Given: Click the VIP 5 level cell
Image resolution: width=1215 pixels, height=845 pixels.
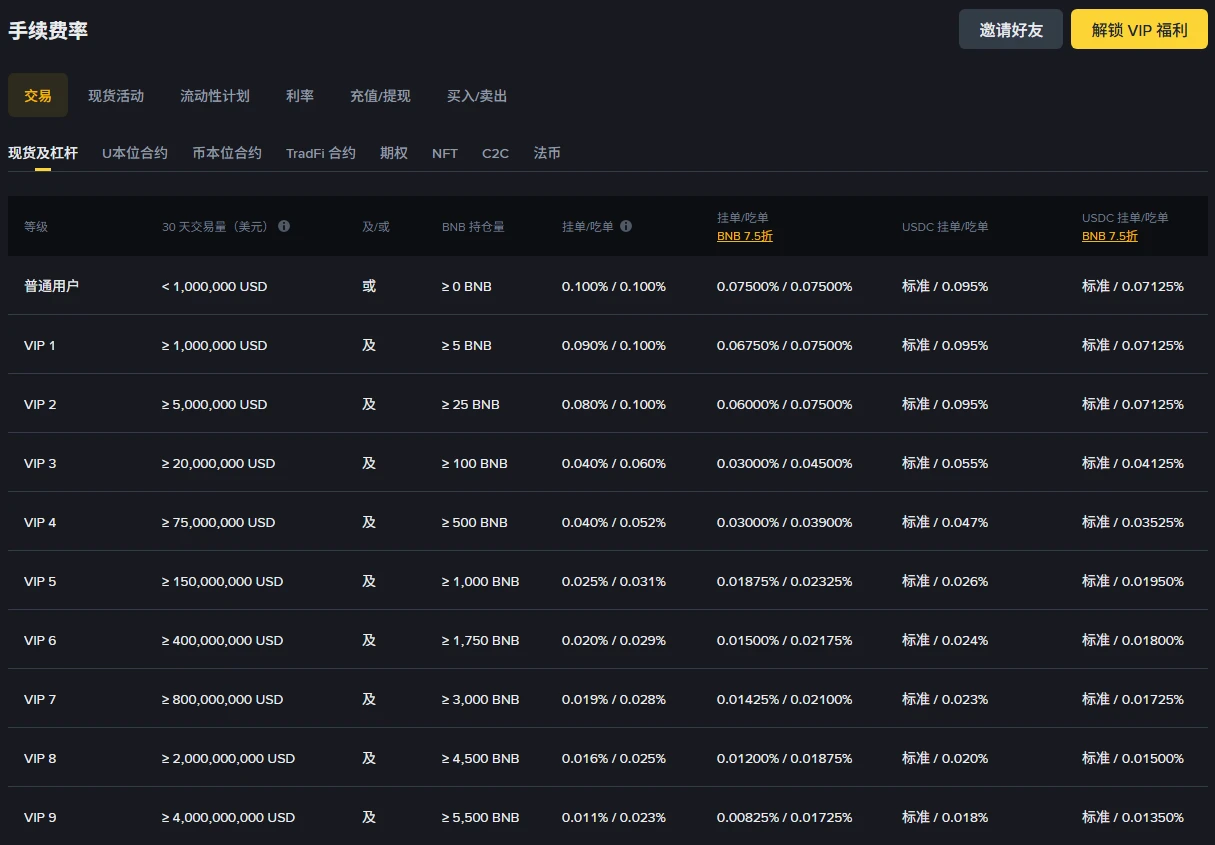Looking at the screenshot, I should 40,581.
